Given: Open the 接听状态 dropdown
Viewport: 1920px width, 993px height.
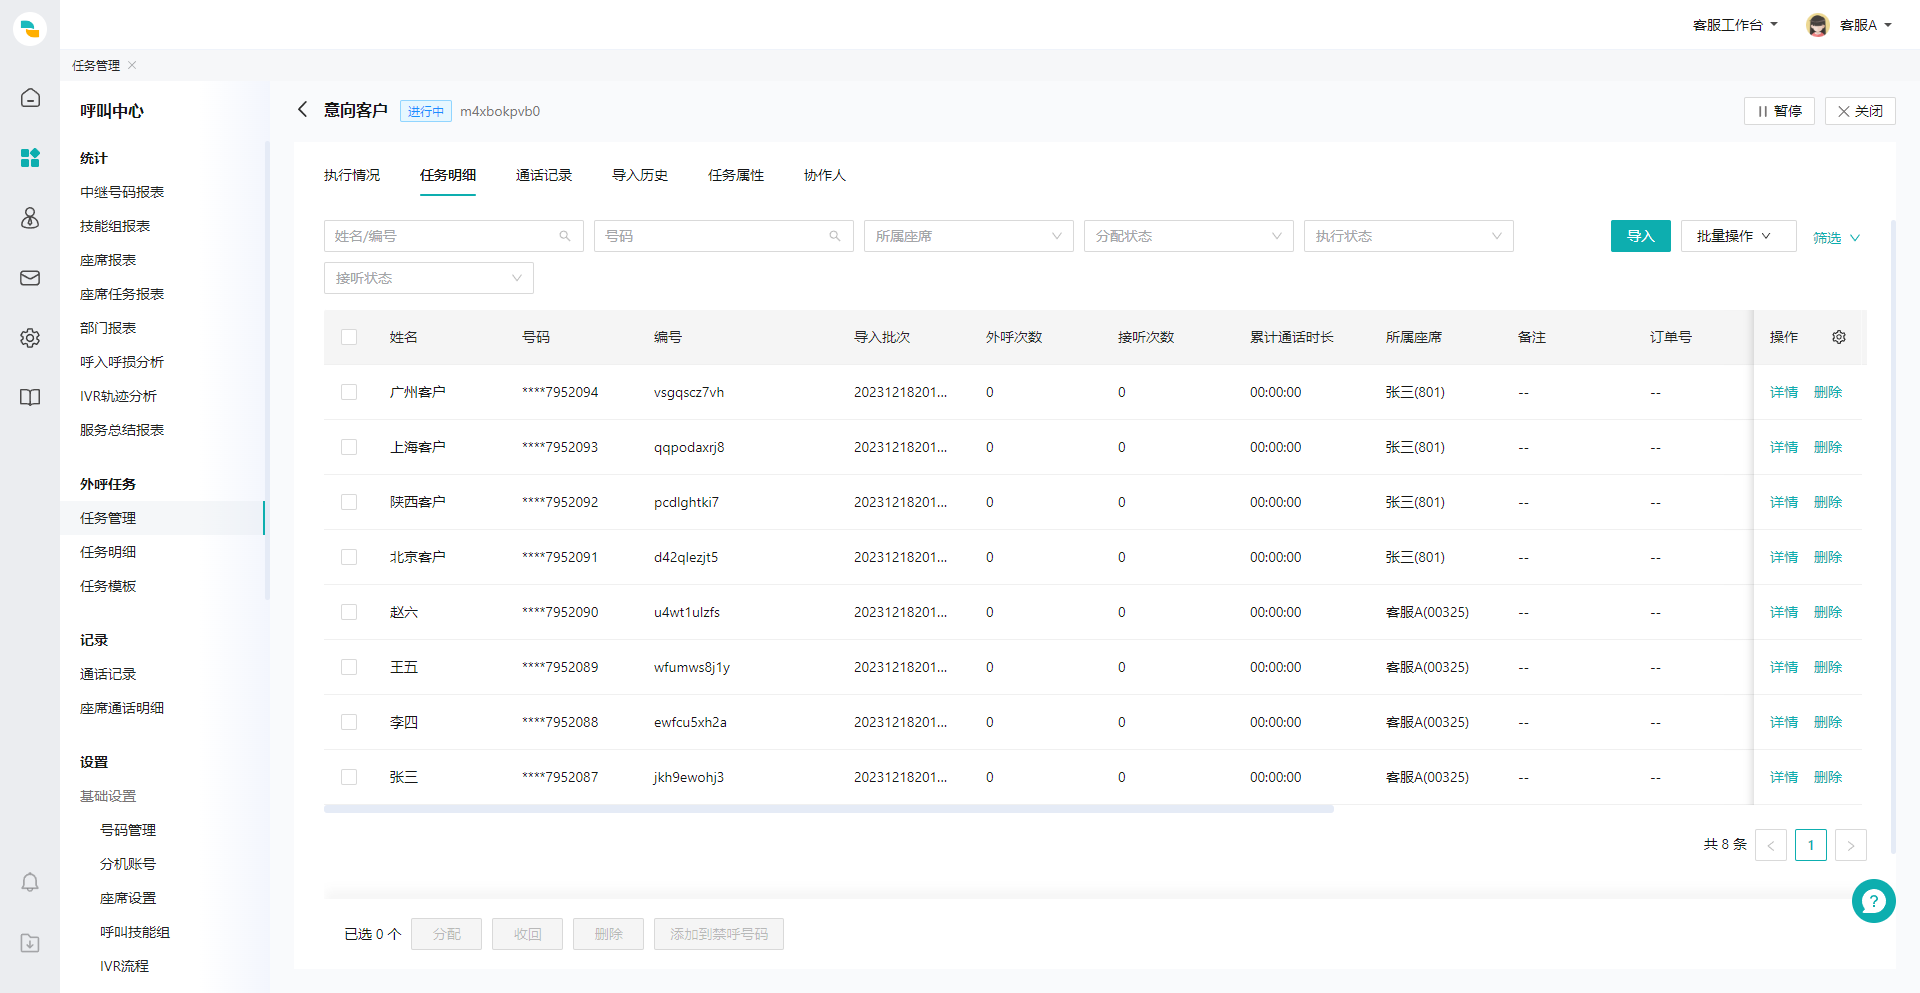Looking at the screenshot, I should pos(428,278).
